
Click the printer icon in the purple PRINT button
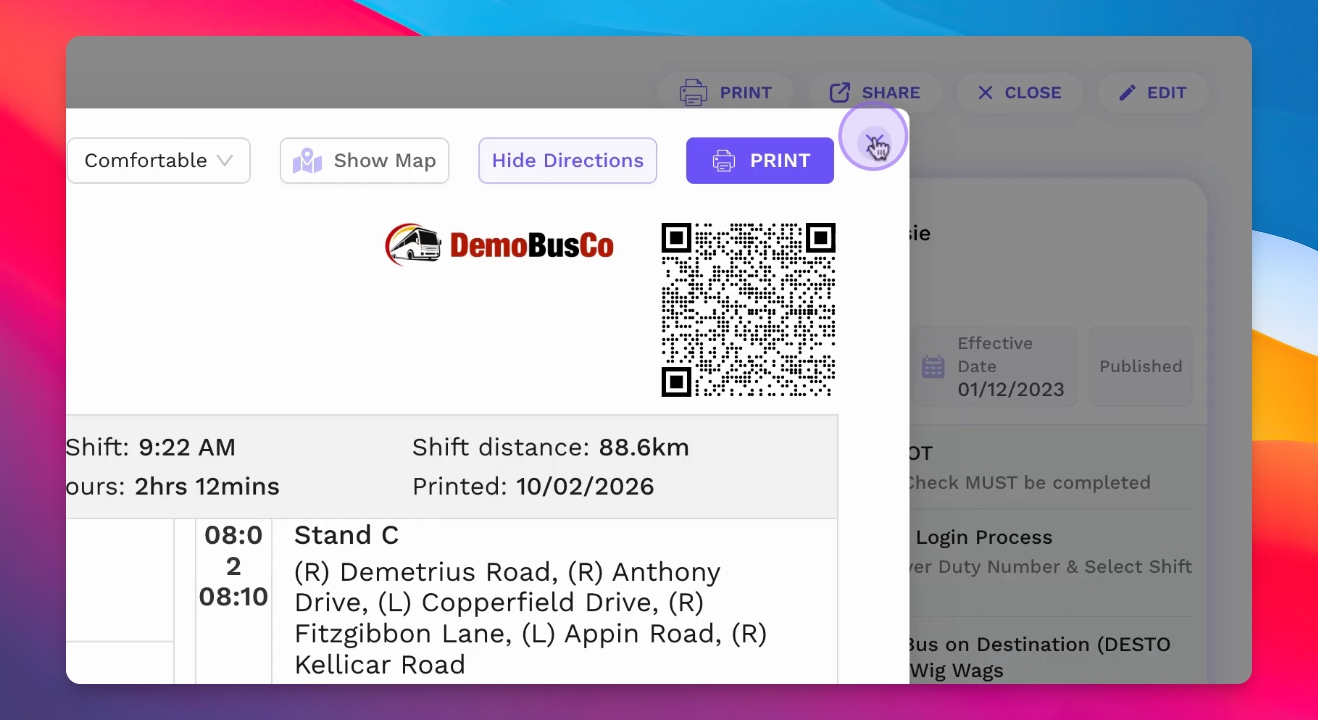(x=724, y=161)
